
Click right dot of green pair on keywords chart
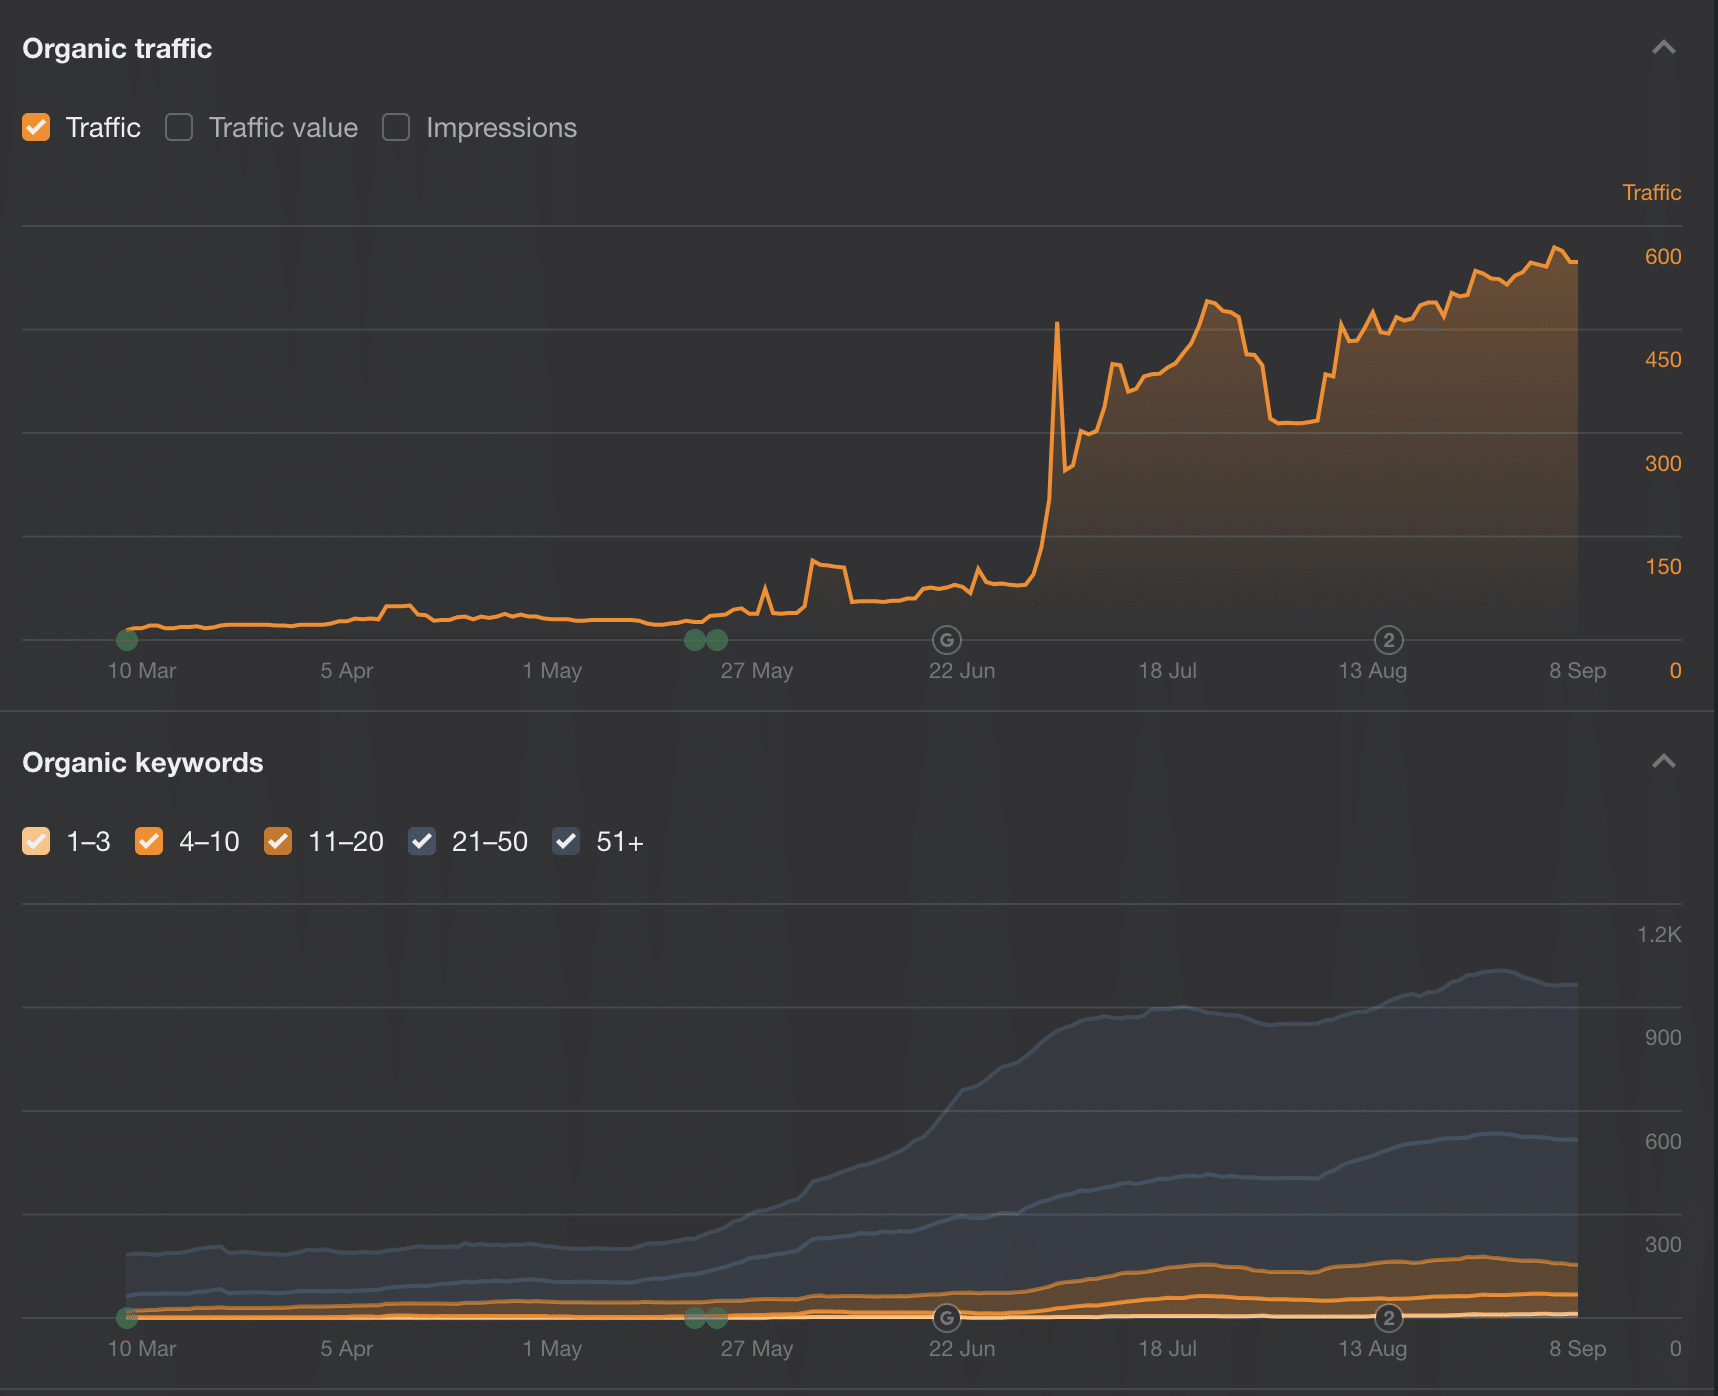(717, 1318)
